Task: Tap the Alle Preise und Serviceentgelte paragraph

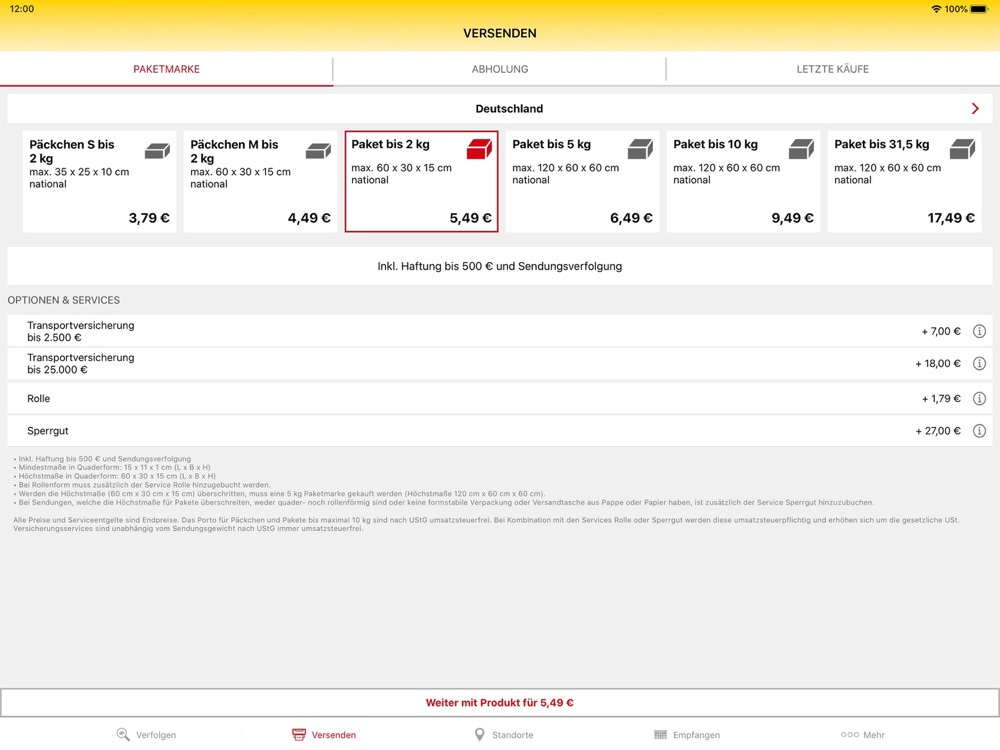Action: tap(487, 524)
